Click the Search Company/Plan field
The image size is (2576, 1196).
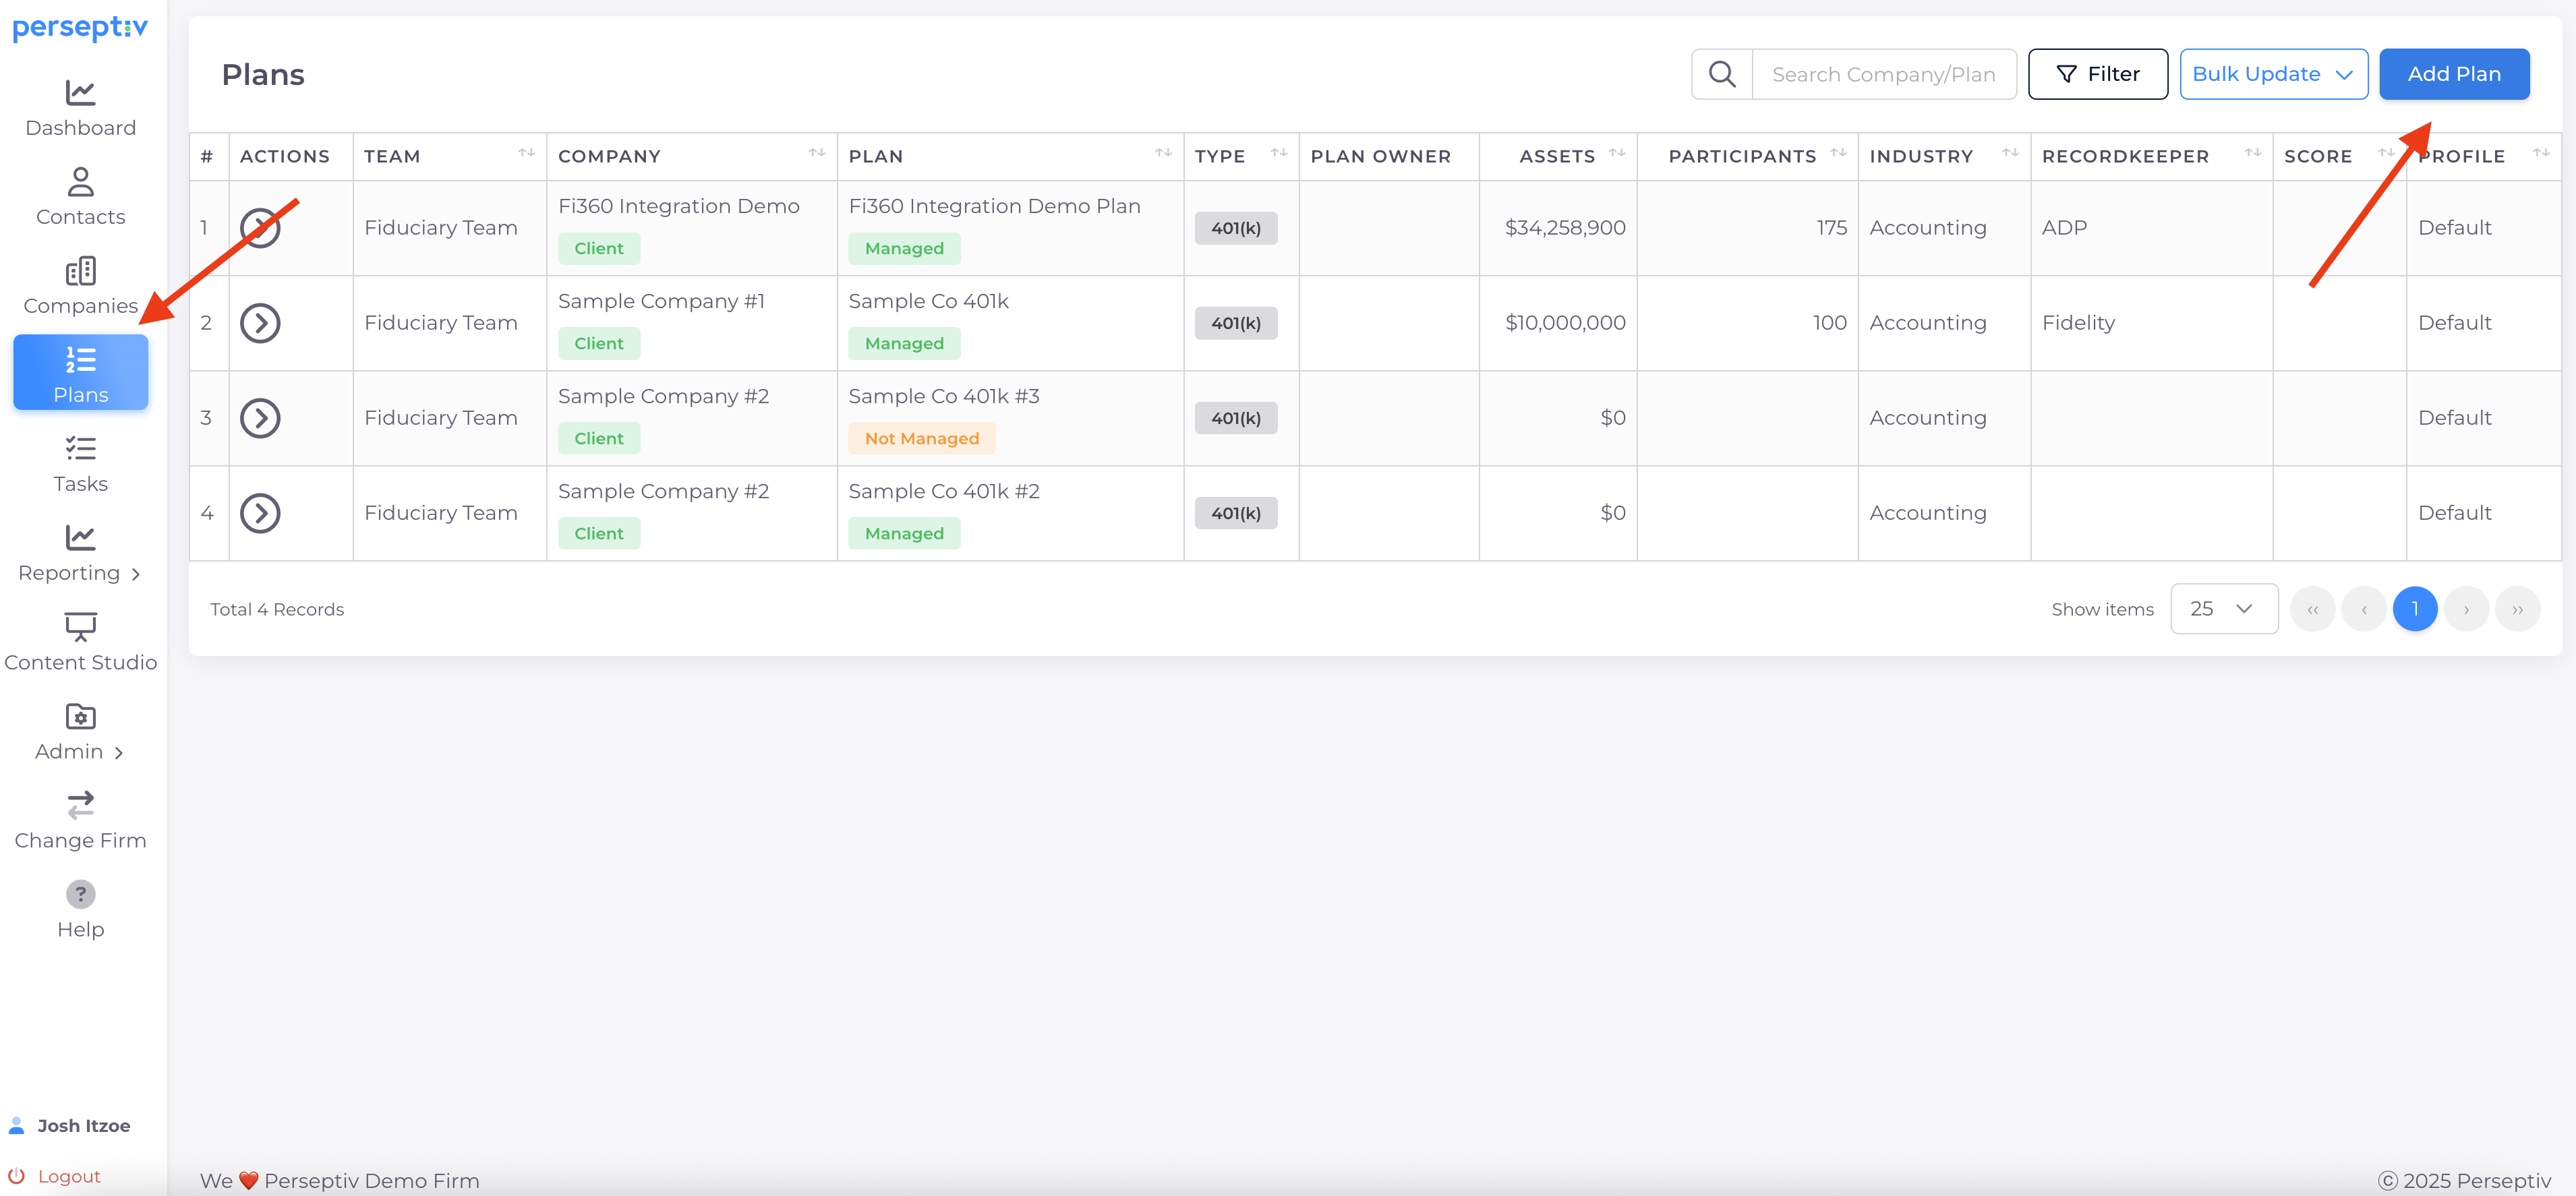click(1883, 74)
